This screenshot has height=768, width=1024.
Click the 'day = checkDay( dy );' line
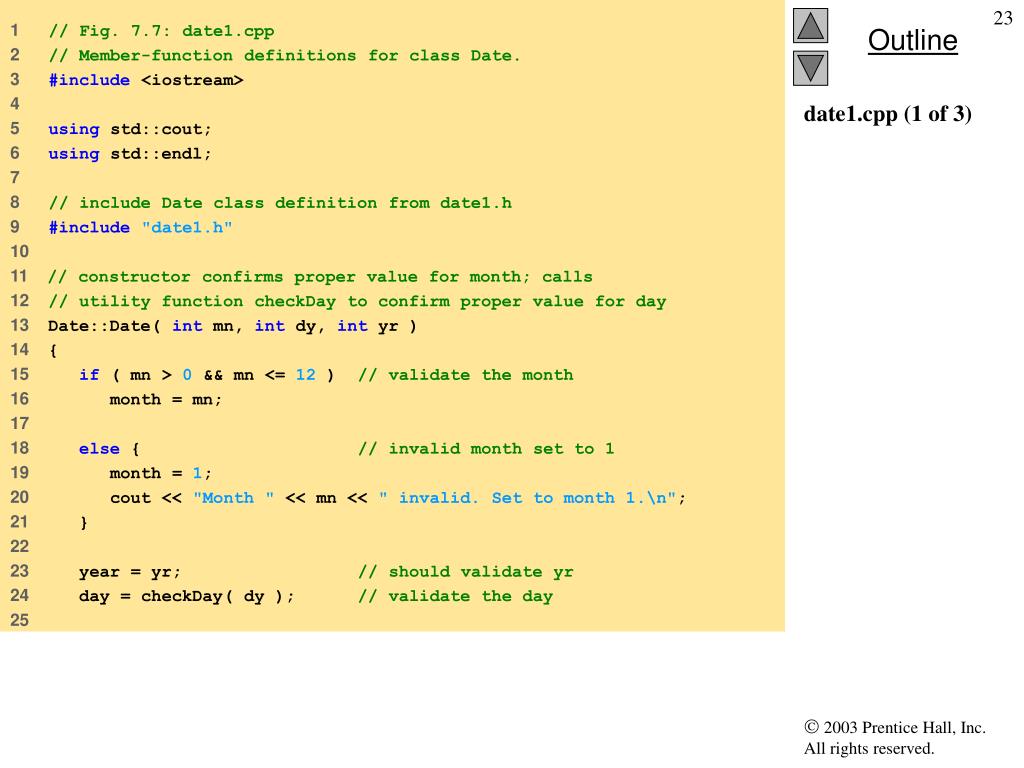pos(187,596)
